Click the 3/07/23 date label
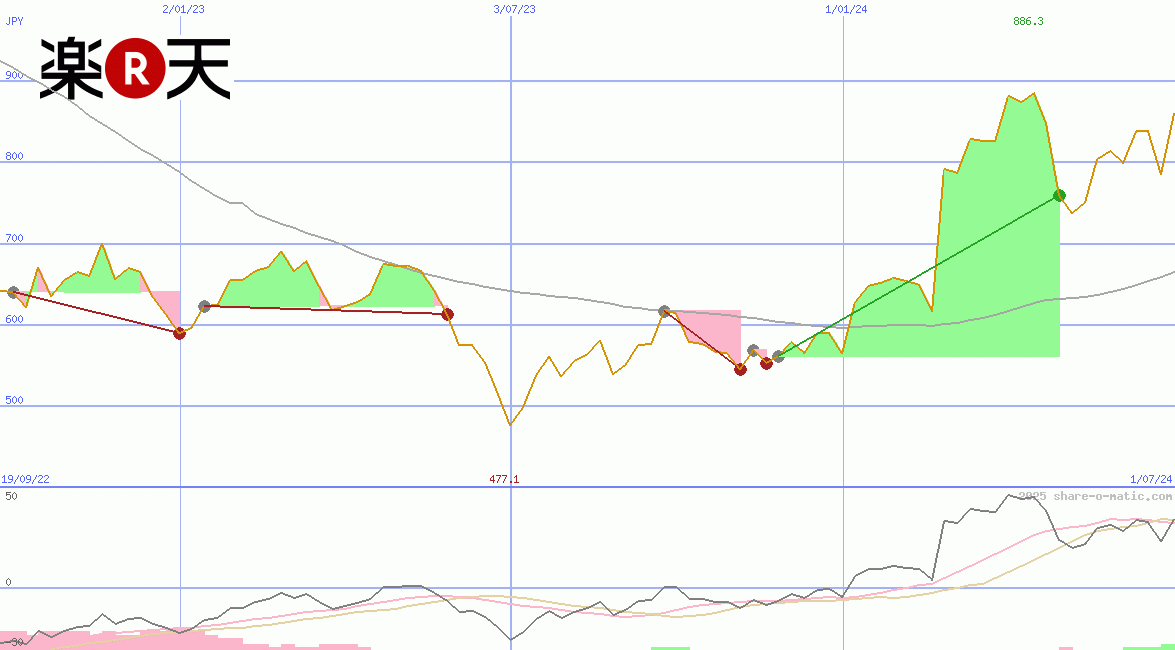 coord(515,9)
